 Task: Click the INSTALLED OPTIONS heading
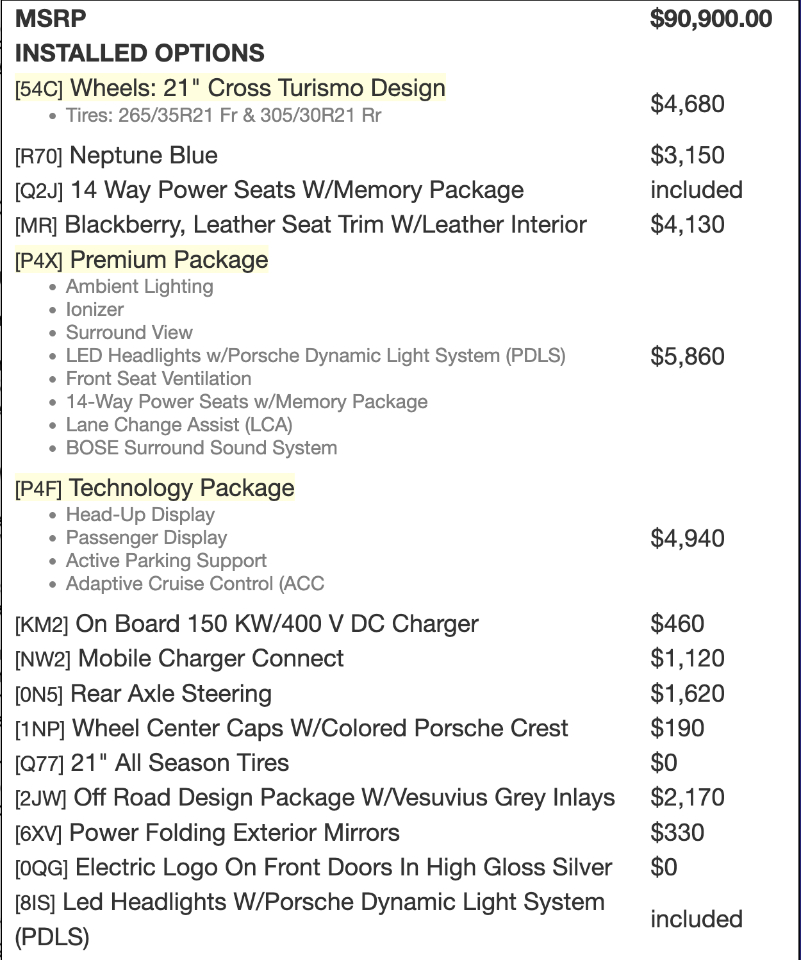click(139, 53)
